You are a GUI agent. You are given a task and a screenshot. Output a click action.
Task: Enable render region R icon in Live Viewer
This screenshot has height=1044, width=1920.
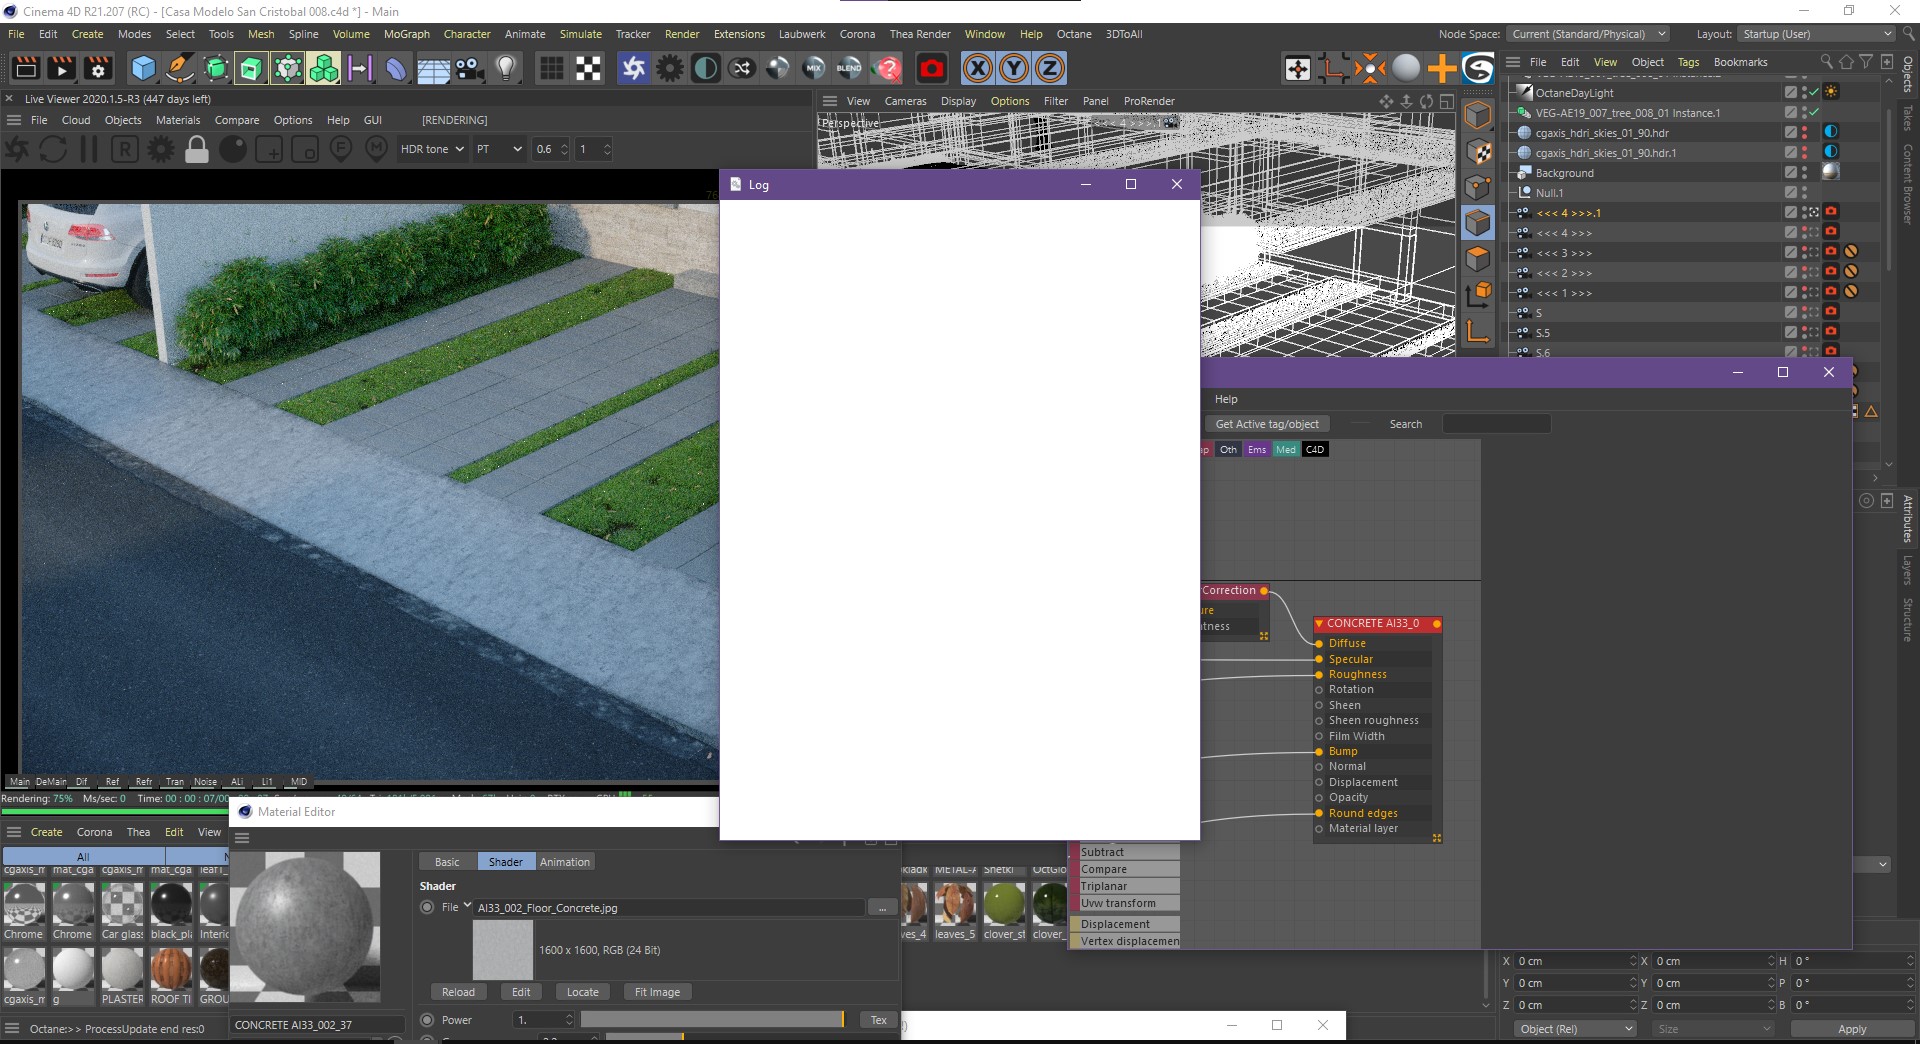pos(124,149)
